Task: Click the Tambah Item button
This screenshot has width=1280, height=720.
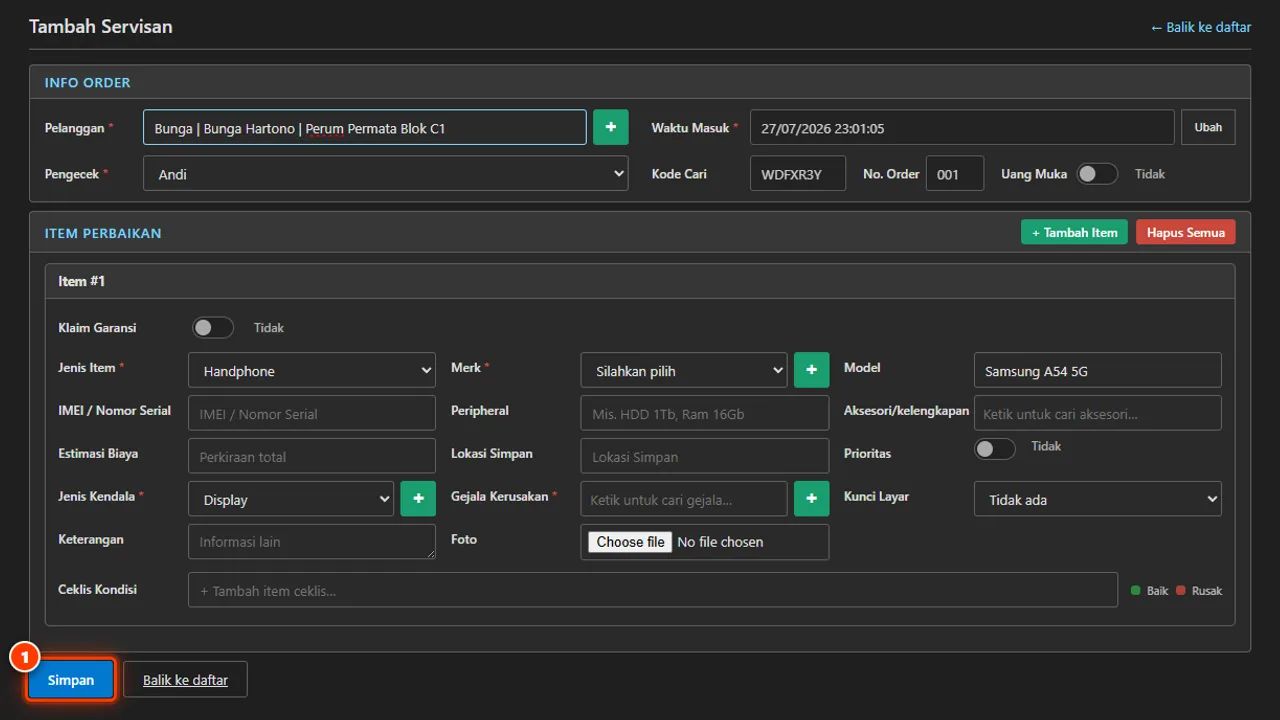Action: coord(1074,232)
